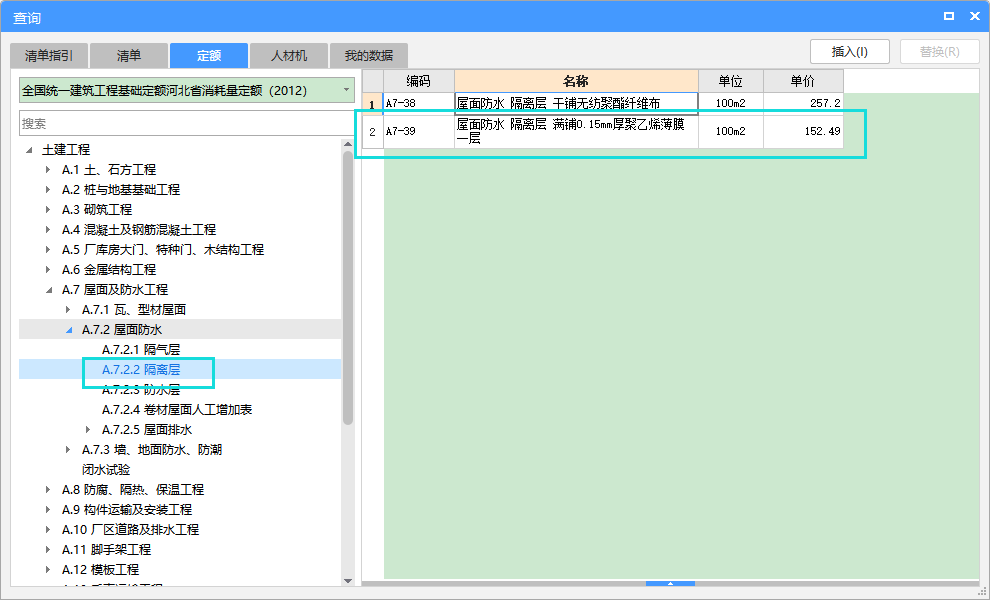This screenshot has width=990, height=600.
Task: Open the 定额 library dropdown
Action: coord(346,90)
